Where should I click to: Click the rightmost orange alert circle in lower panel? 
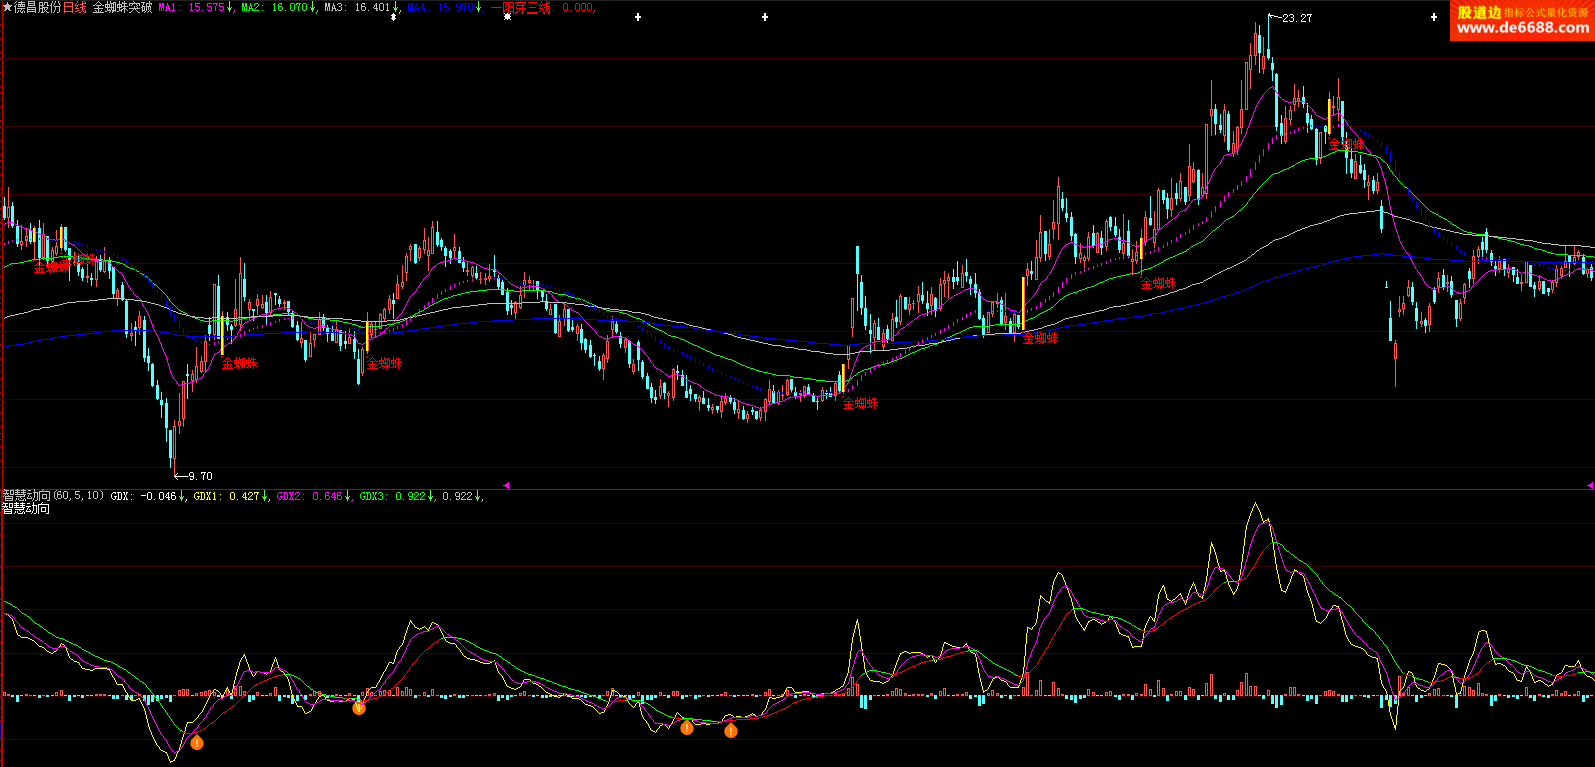coord(731,731)
